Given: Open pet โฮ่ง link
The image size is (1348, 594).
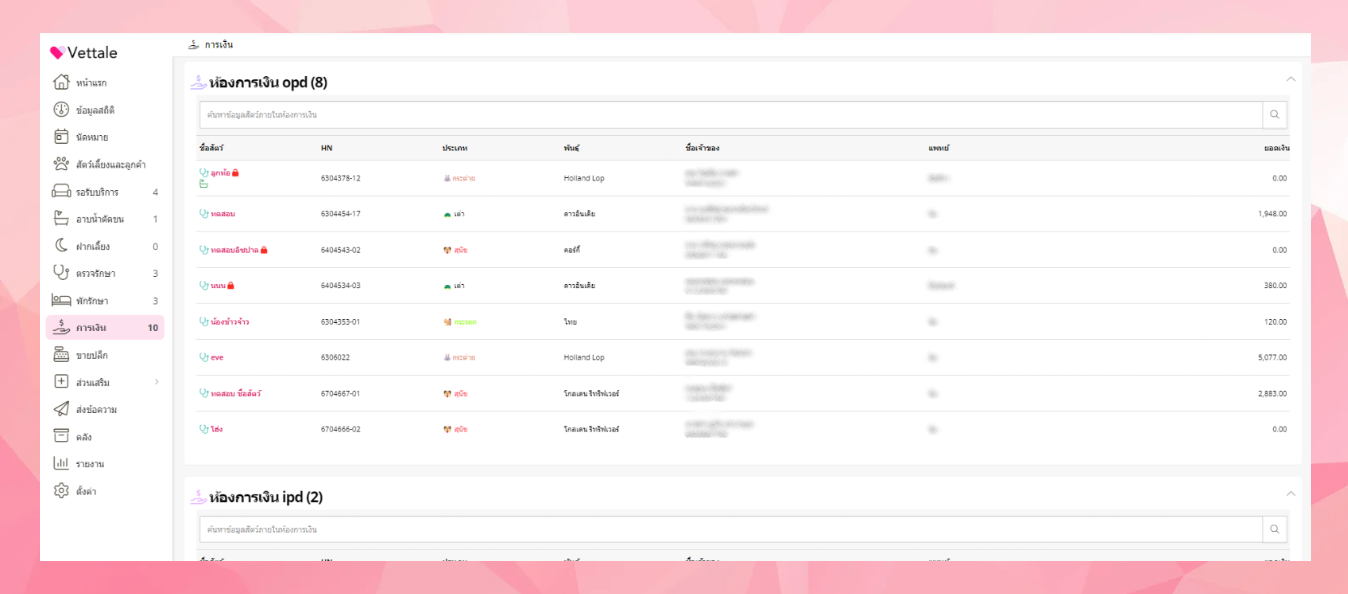Looking at the screenshot, I should click(x=216, y=429).
